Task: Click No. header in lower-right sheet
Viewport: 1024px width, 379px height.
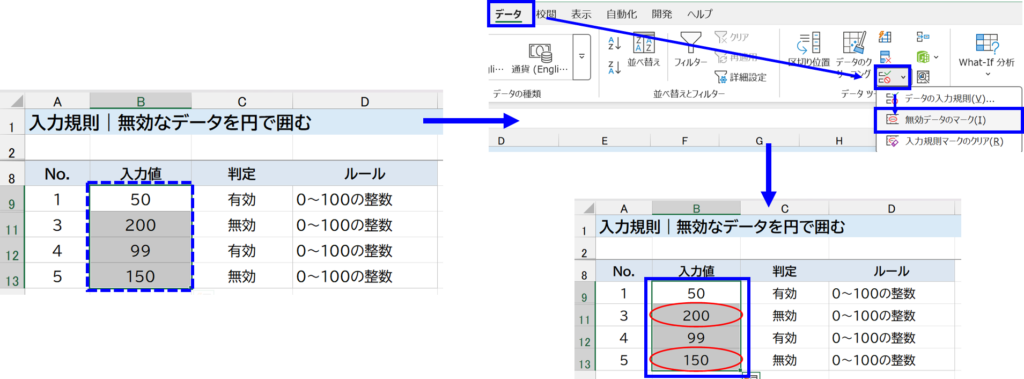Action: (624, 272)
